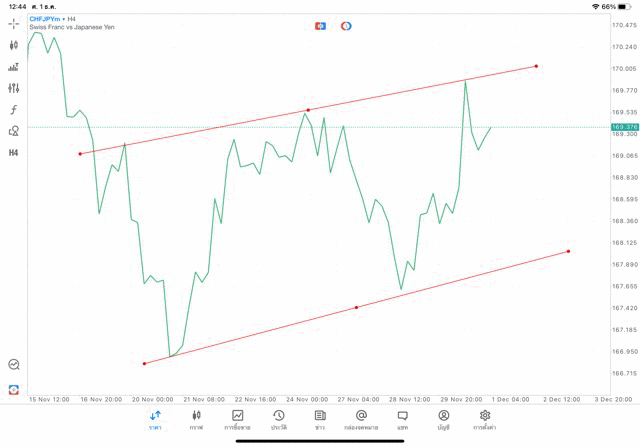Open the ข่าว news tab
Viewport: 640px width, 447px height.
point(320,420)
